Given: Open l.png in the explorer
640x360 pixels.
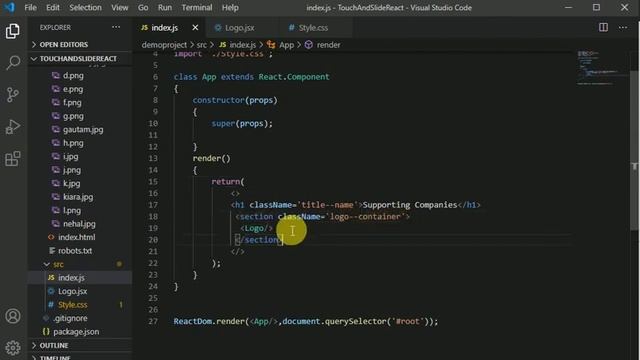Looking at the screenshot, I should (72, 210).
